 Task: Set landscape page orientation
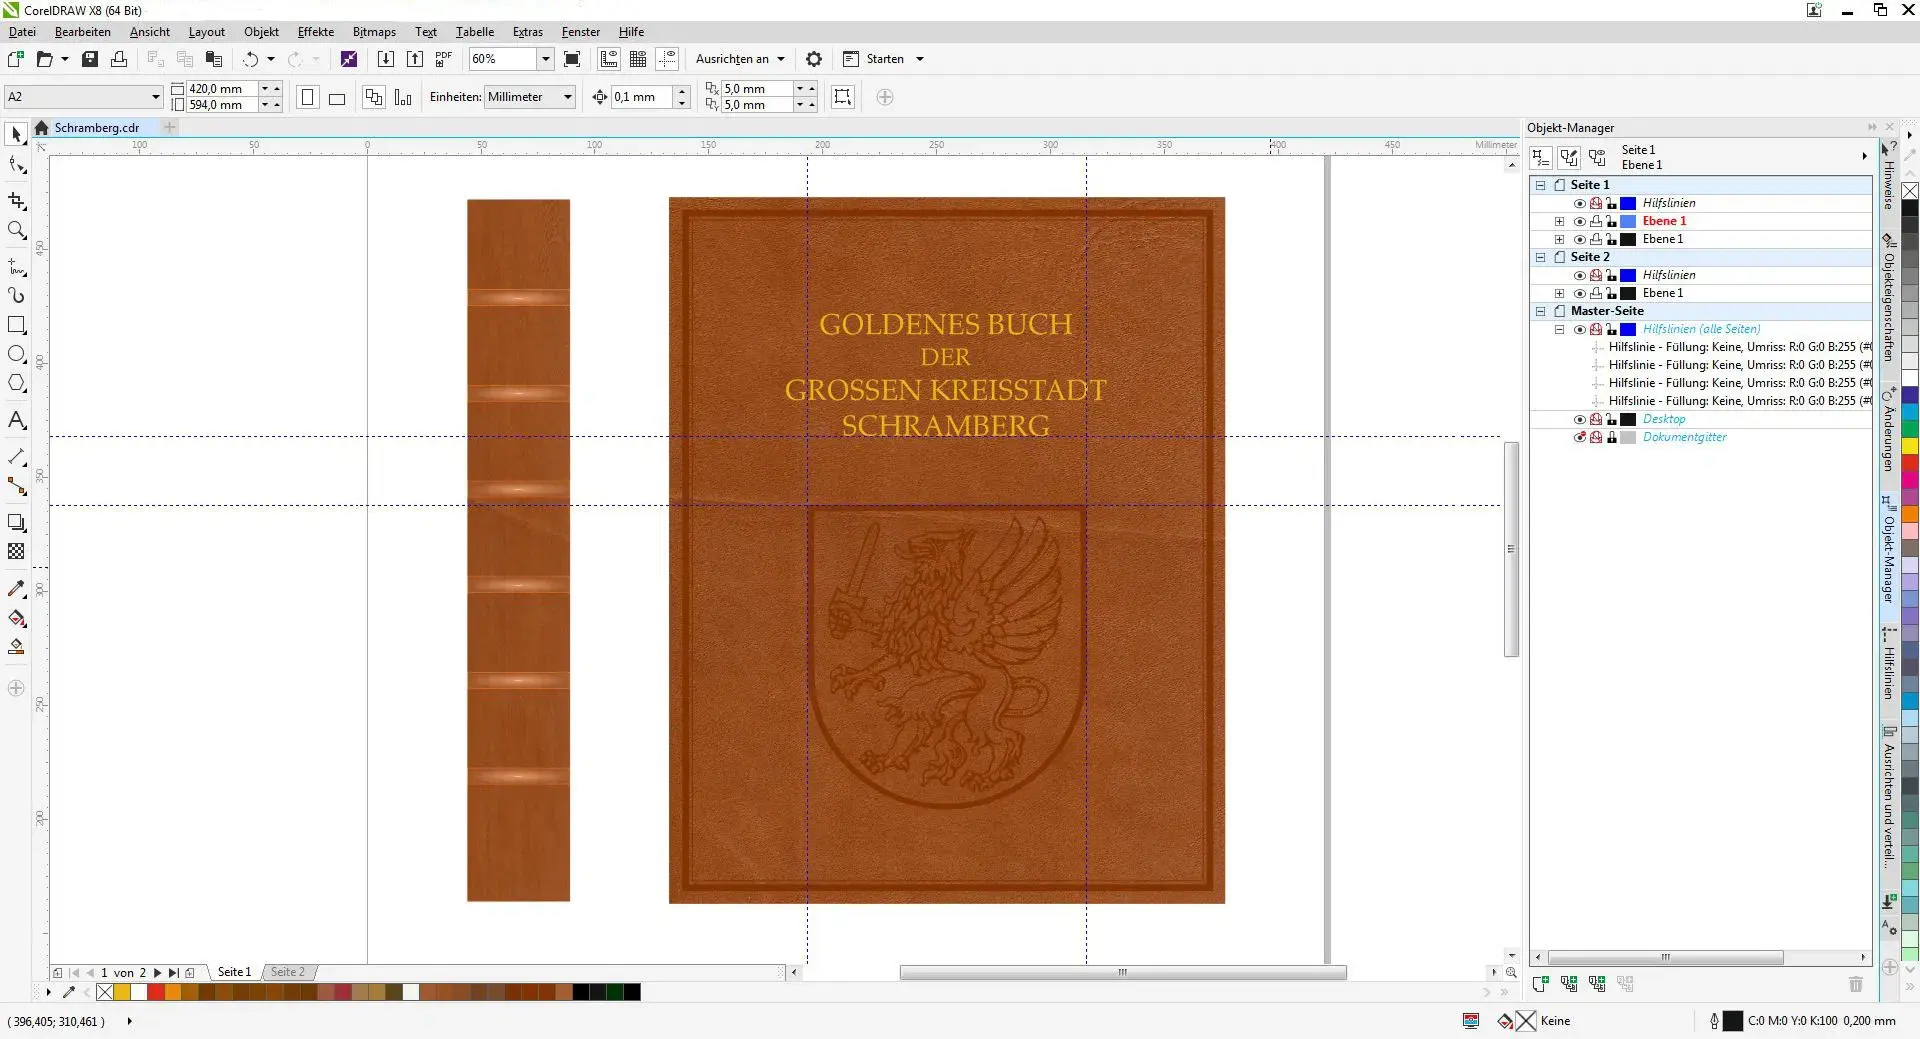point(337,97)
